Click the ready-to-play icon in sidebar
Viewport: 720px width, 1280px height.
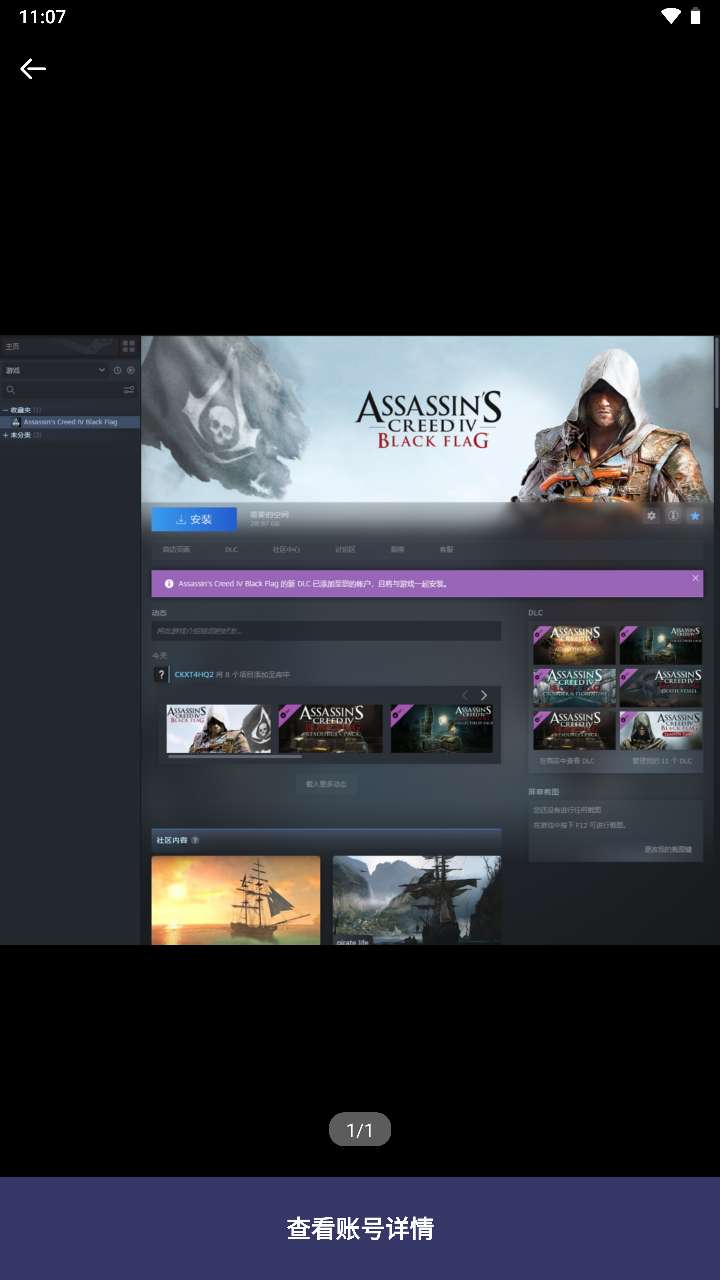130,370
